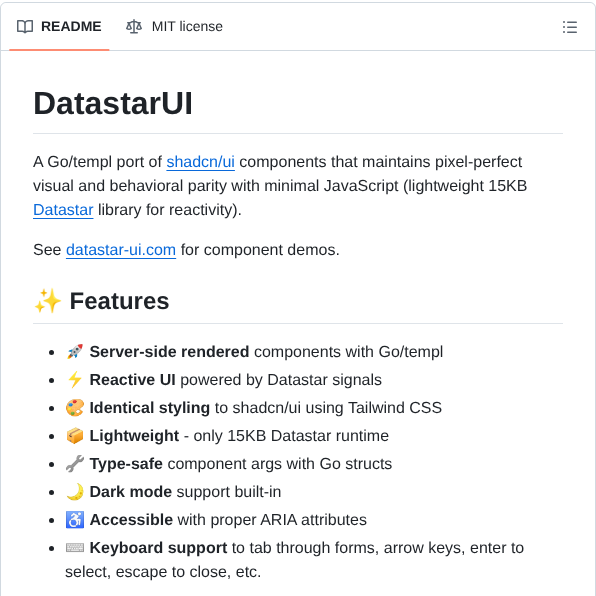Select the 'Keyboard support' bold text
Image resolution: width=596 pixels, height=596 pixels.
coord(158,548)
